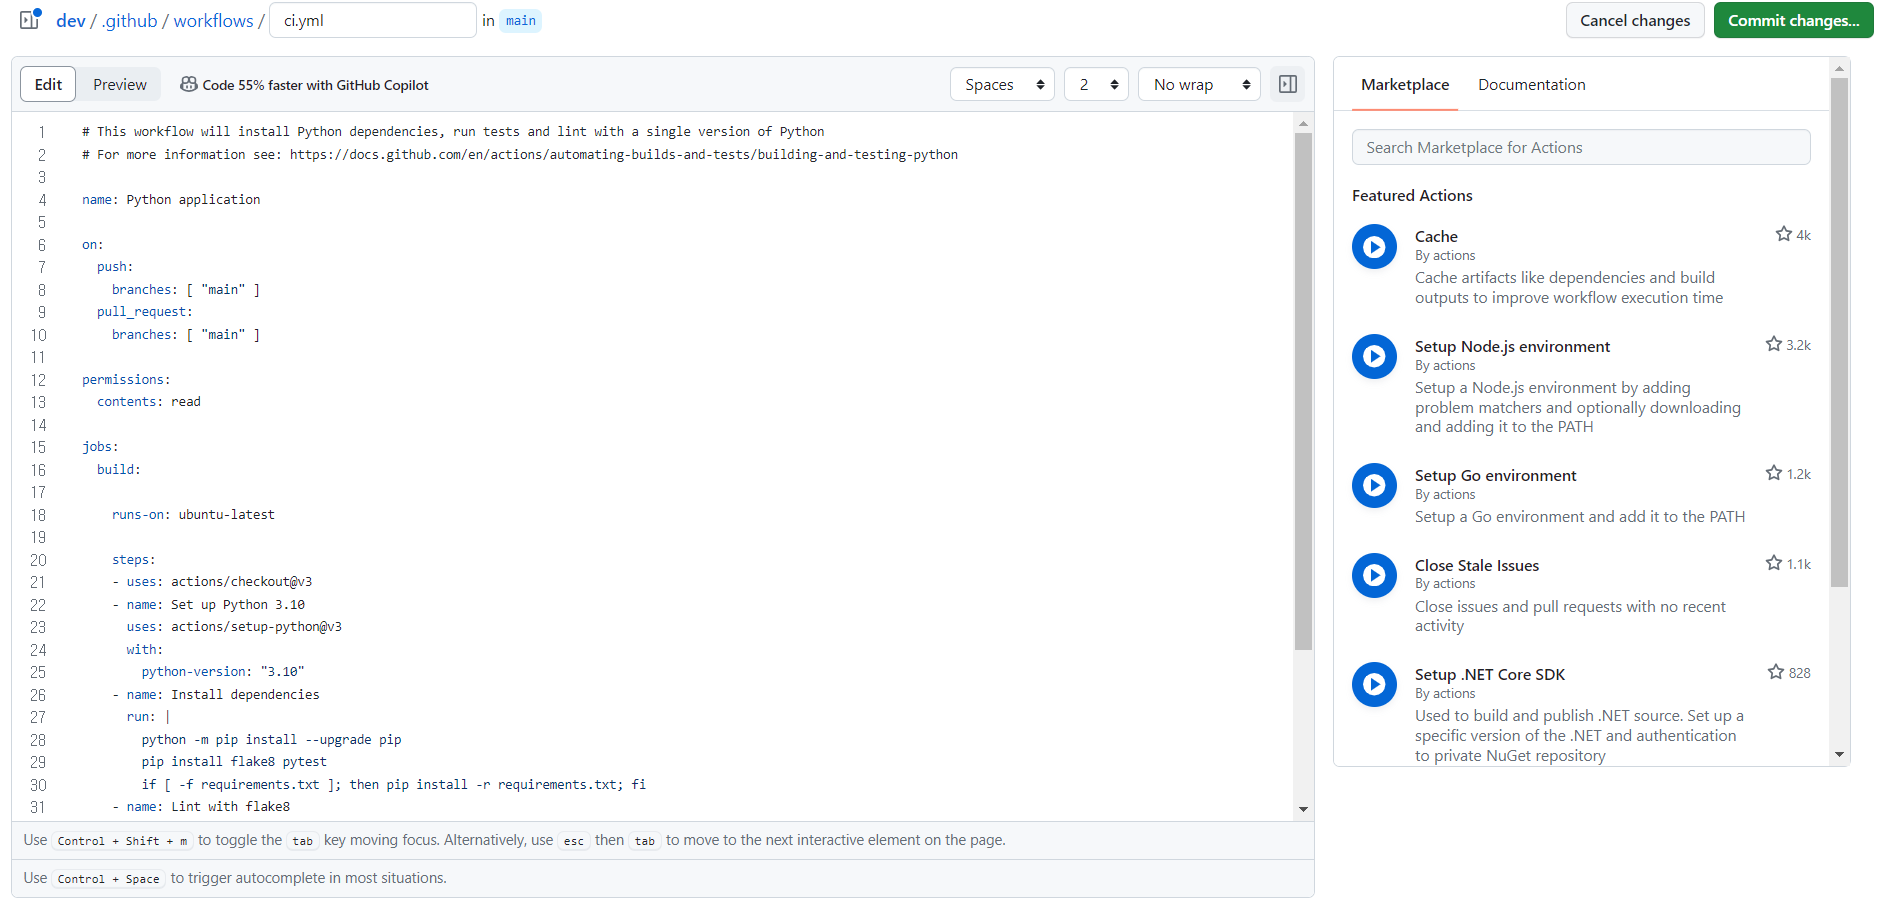The height and width of the screenshot is (903, 1877).
Task: Open the Setup Node.js environment title
Action: [x=1512, y=346]
